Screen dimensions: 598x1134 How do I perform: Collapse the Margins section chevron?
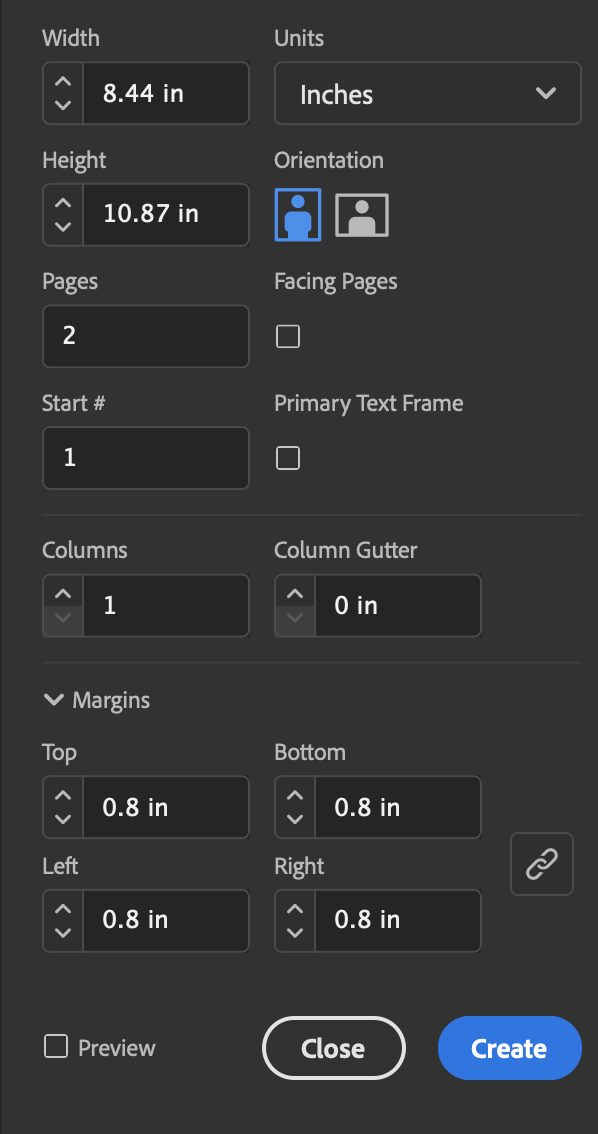pyautogui.click(x=54, y=699)
